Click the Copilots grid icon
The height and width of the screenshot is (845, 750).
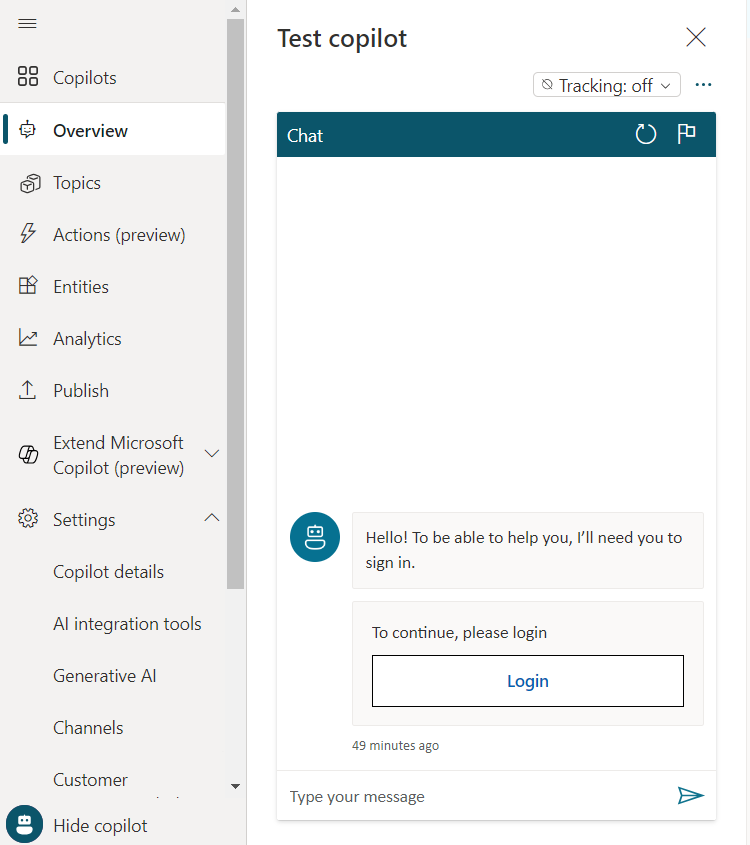click(28, 78)
